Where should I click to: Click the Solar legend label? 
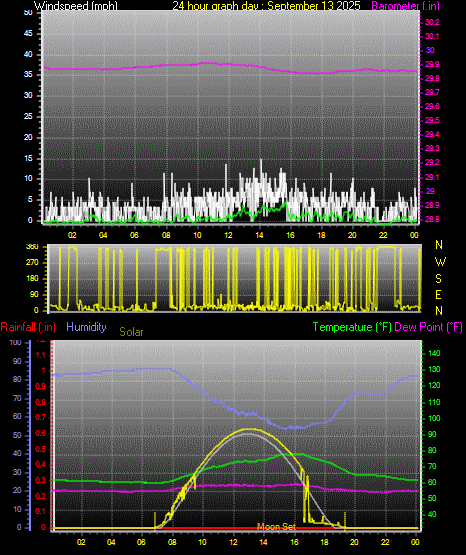coord(131,332)
